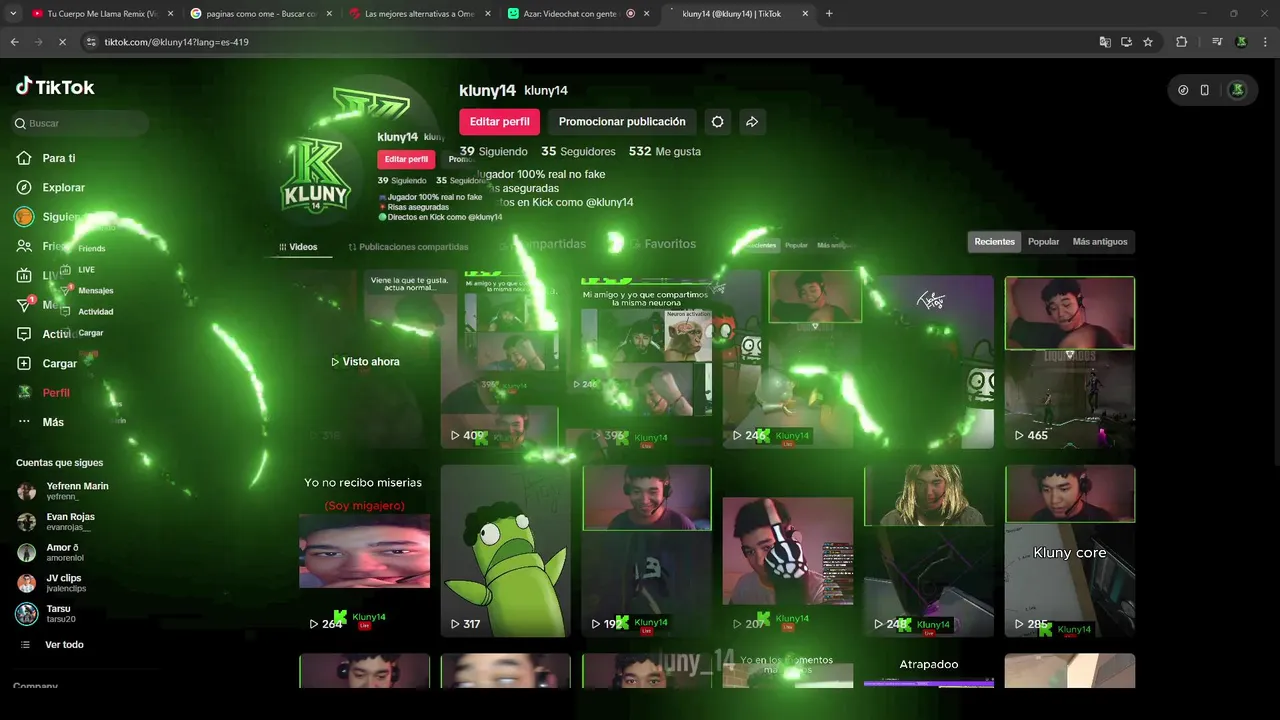The height and width of the screenshot is (720, 1280).
Task: Stop loading the page
Action: (x=62, y=42)
